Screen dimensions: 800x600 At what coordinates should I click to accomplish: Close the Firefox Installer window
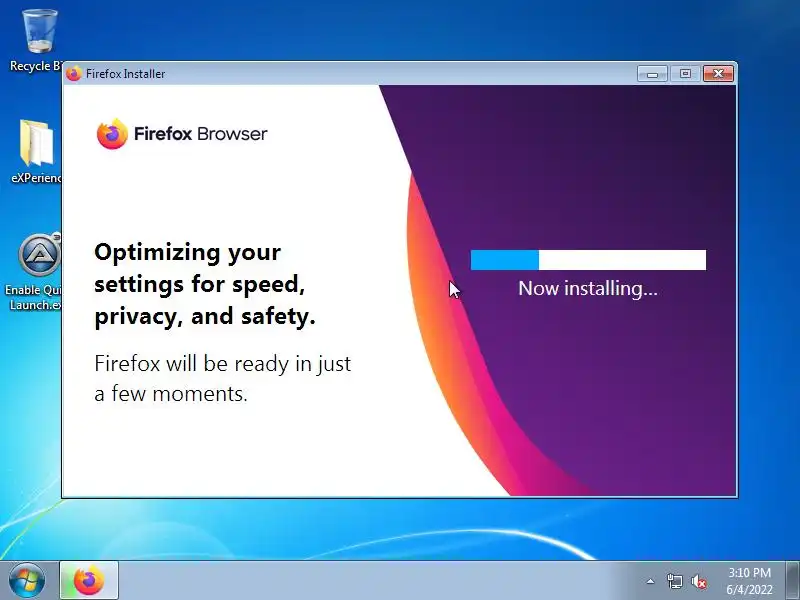tap(718, 74)
